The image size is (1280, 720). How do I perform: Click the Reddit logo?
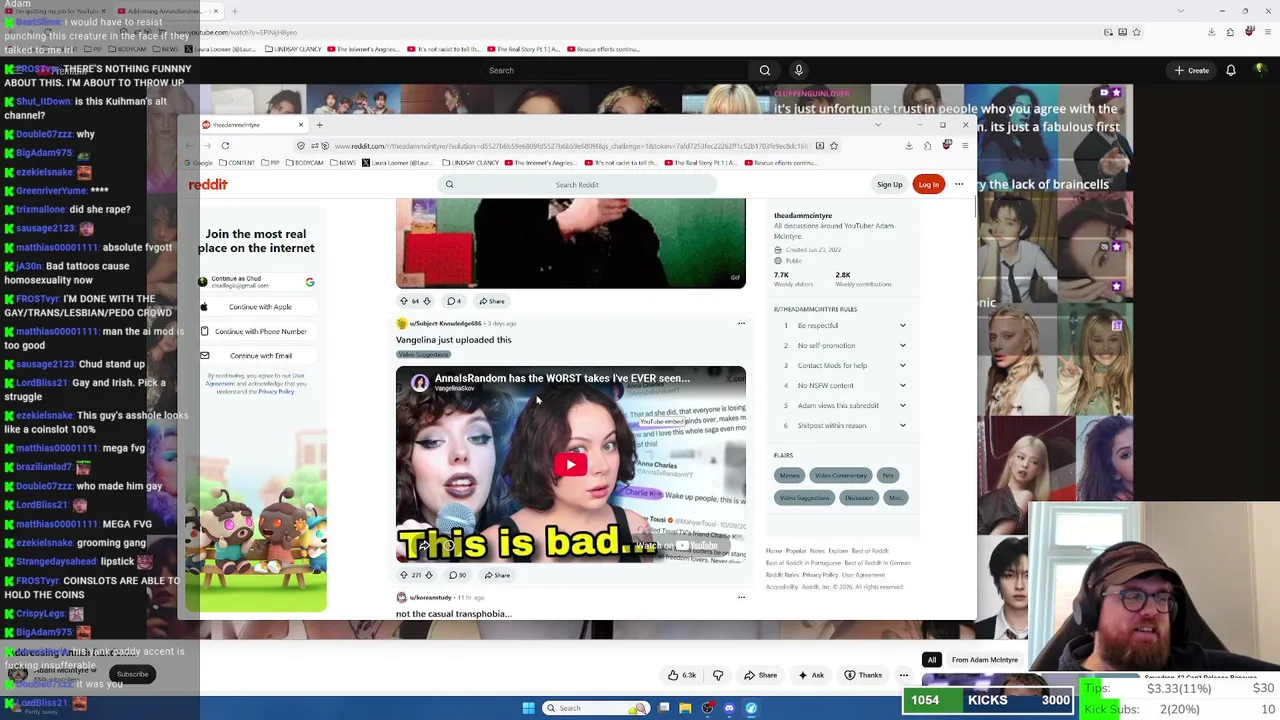[208, 184]
